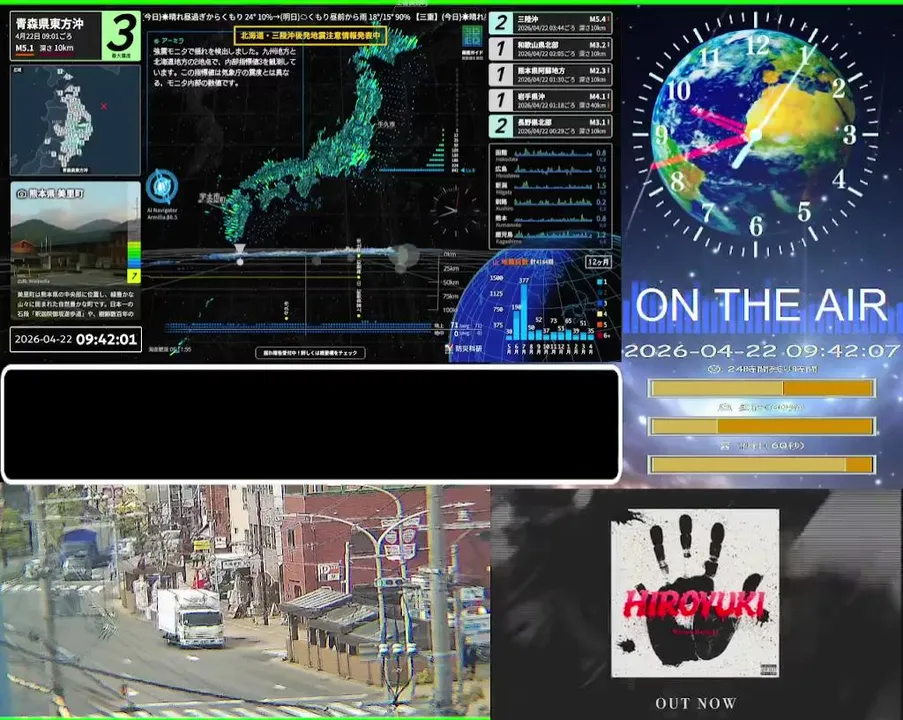Click the white triangle depth marker under Kyushu
Image resolution: width=903 pixels, height=720 pixels.
click(240, 248)
